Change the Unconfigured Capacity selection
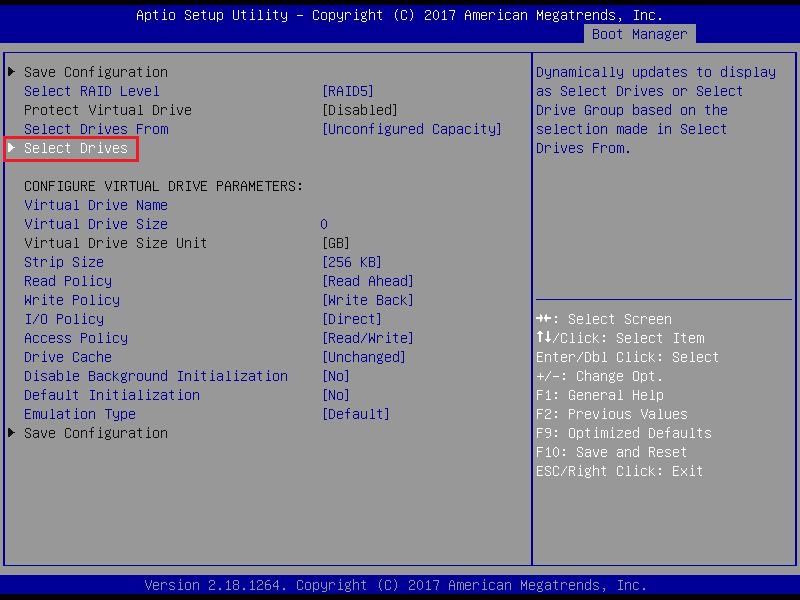Viewport: 800px width, 600px height. pos(411,129)
